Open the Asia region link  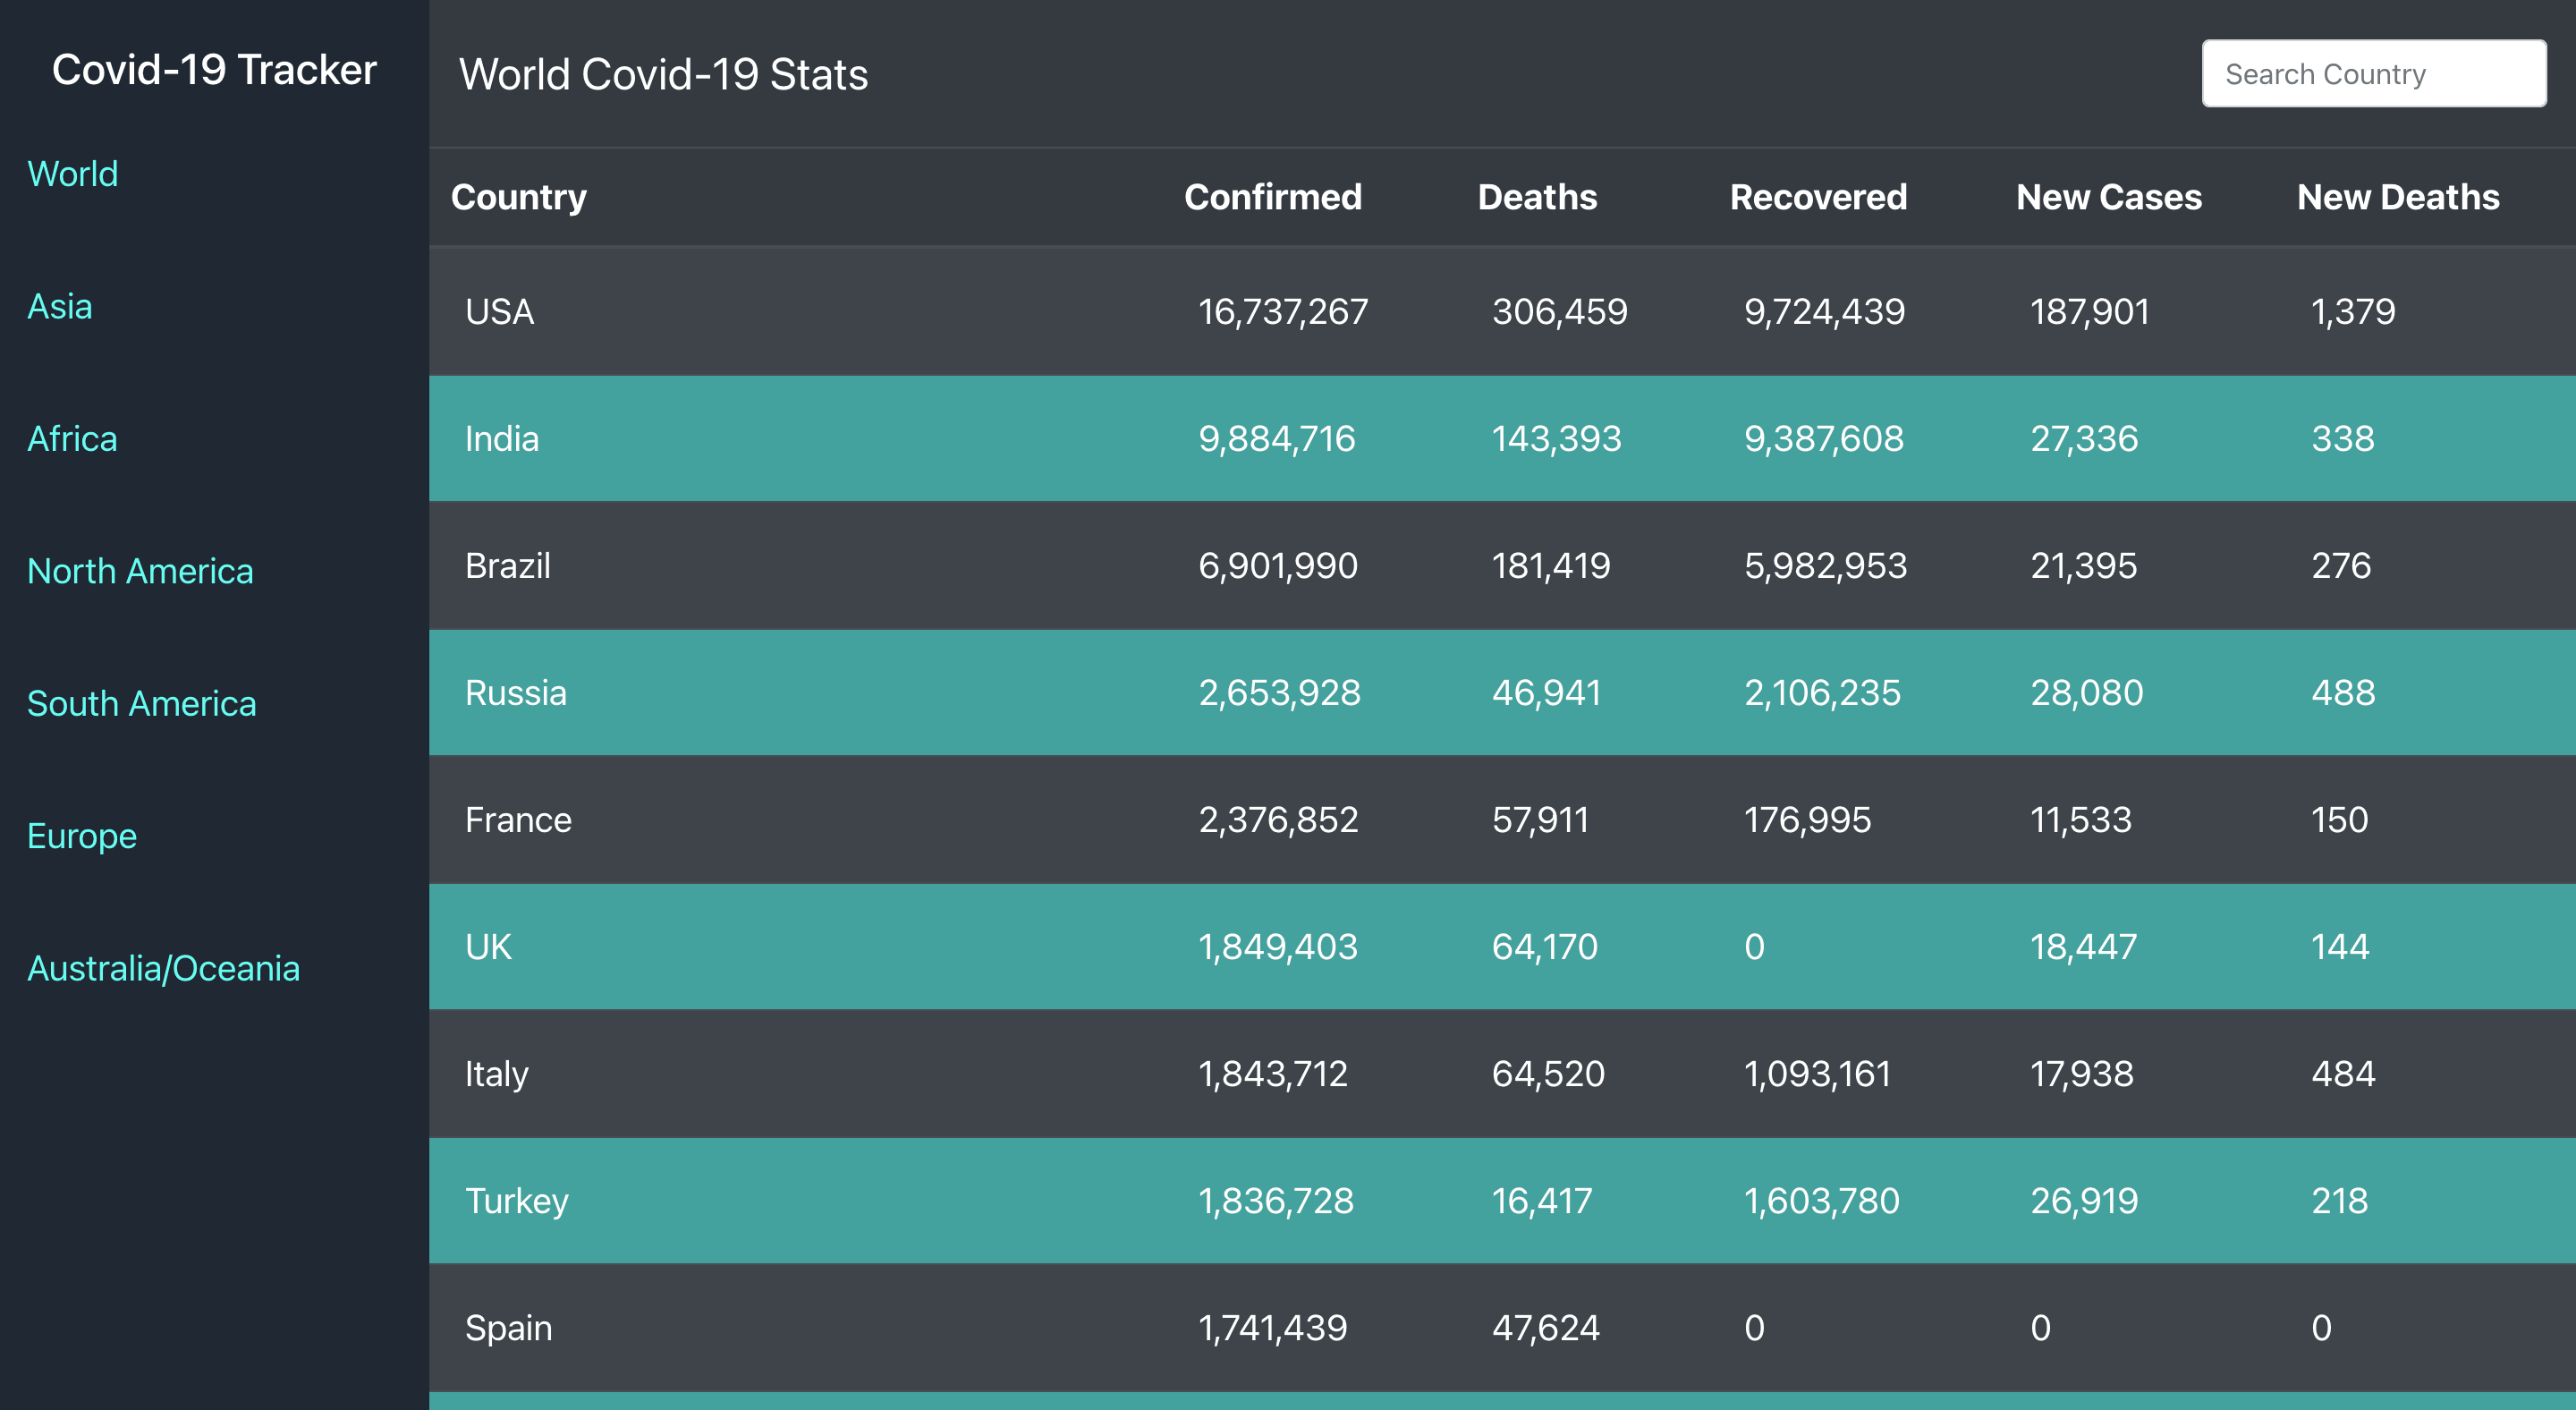[x=60, y=307]
